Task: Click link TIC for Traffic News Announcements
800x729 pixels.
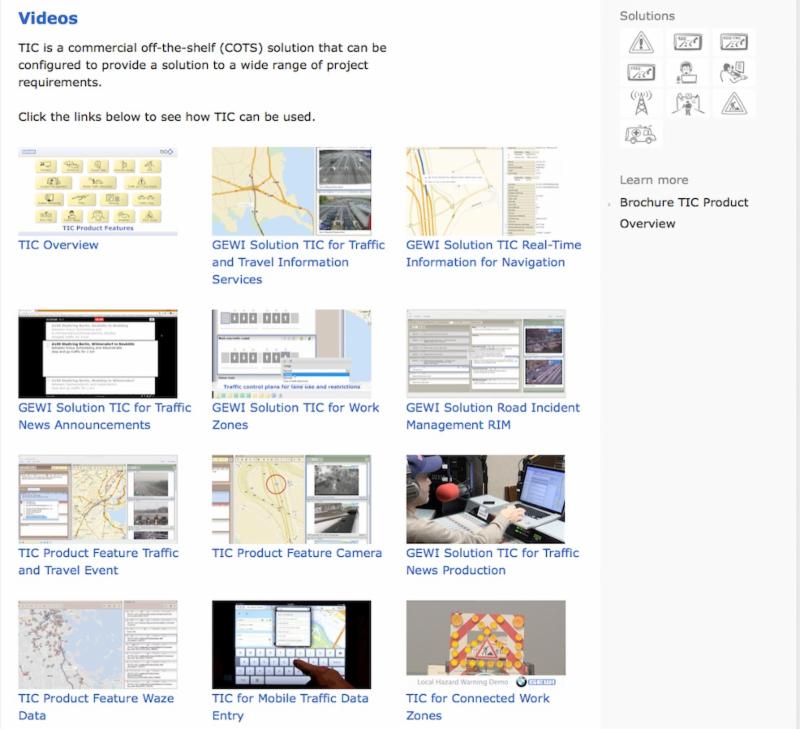Action: point(105,416)
